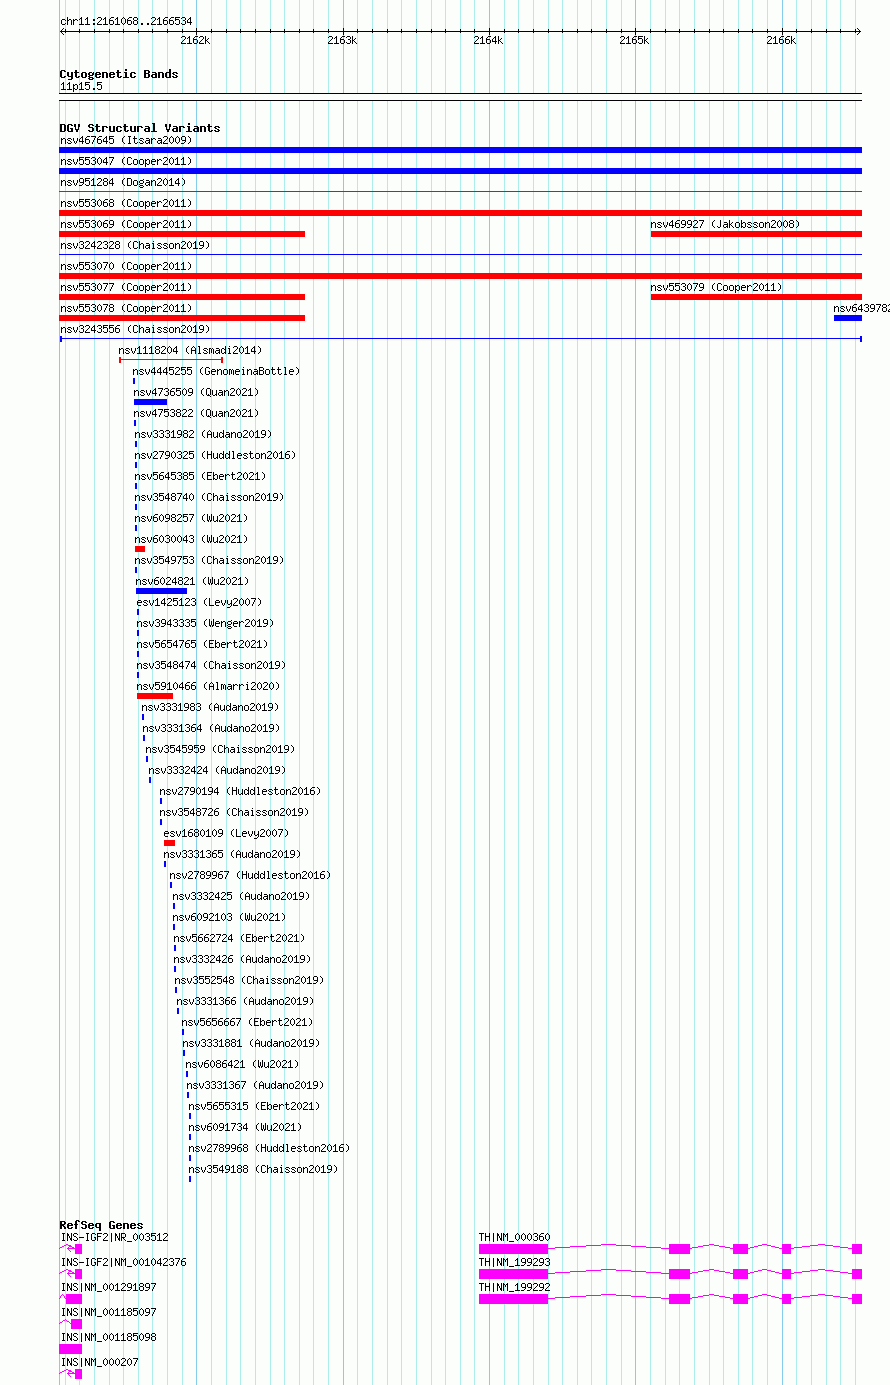Click the red bar under nsv6030043 (Wu2021)
The image size is (890, 1385).
click(140, 549)
